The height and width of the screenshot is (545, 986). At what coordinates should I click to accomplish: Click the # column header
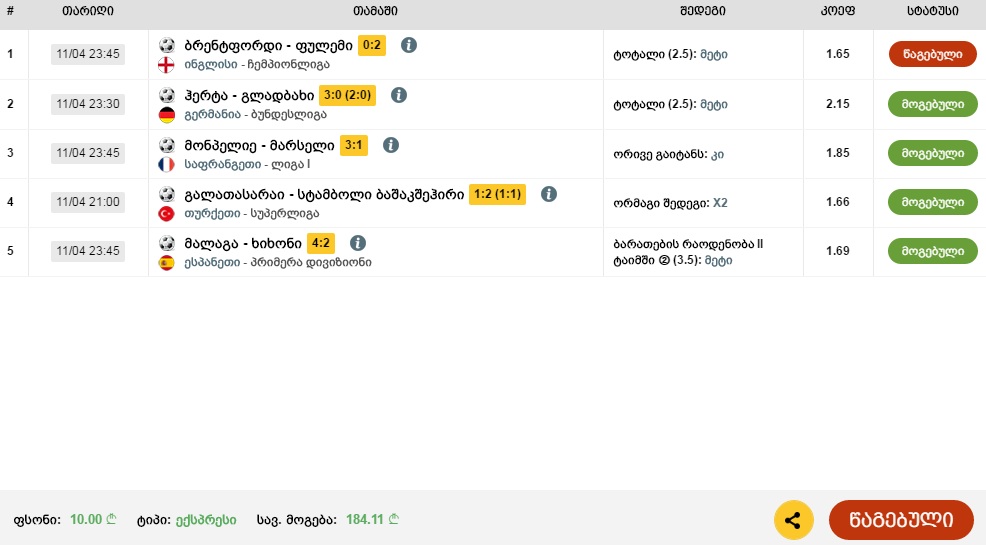[x=10, y=11]
